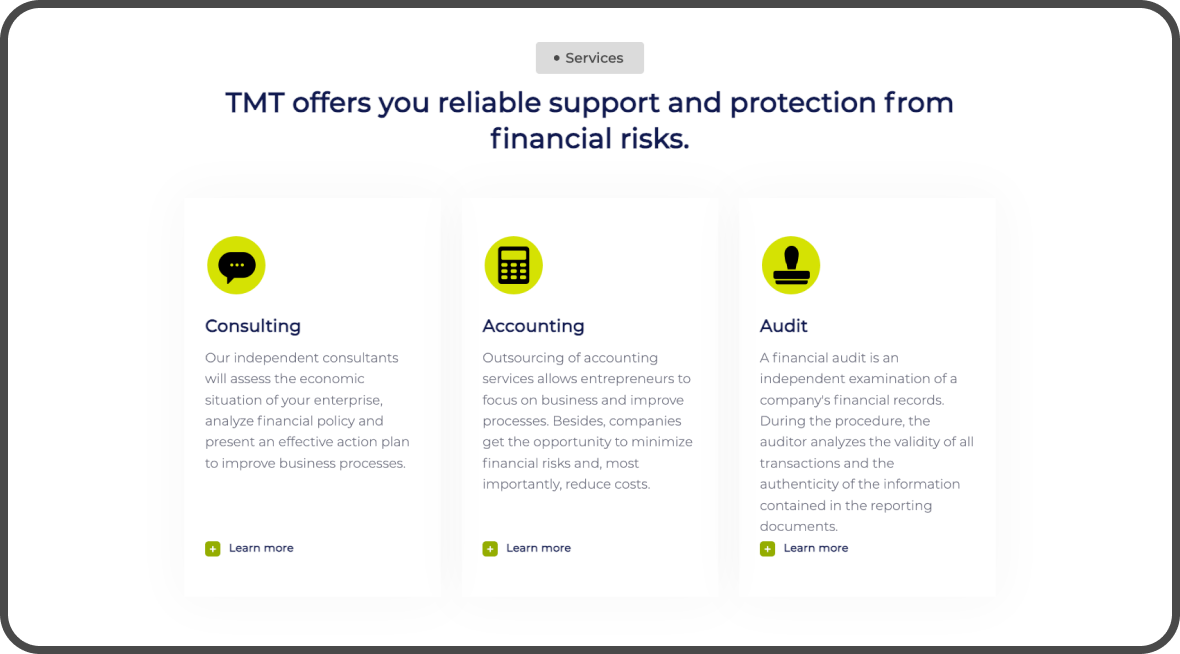Open Learn more for Consulting
The height and width of the screenshot is (654, 1180).
point(261,548)
